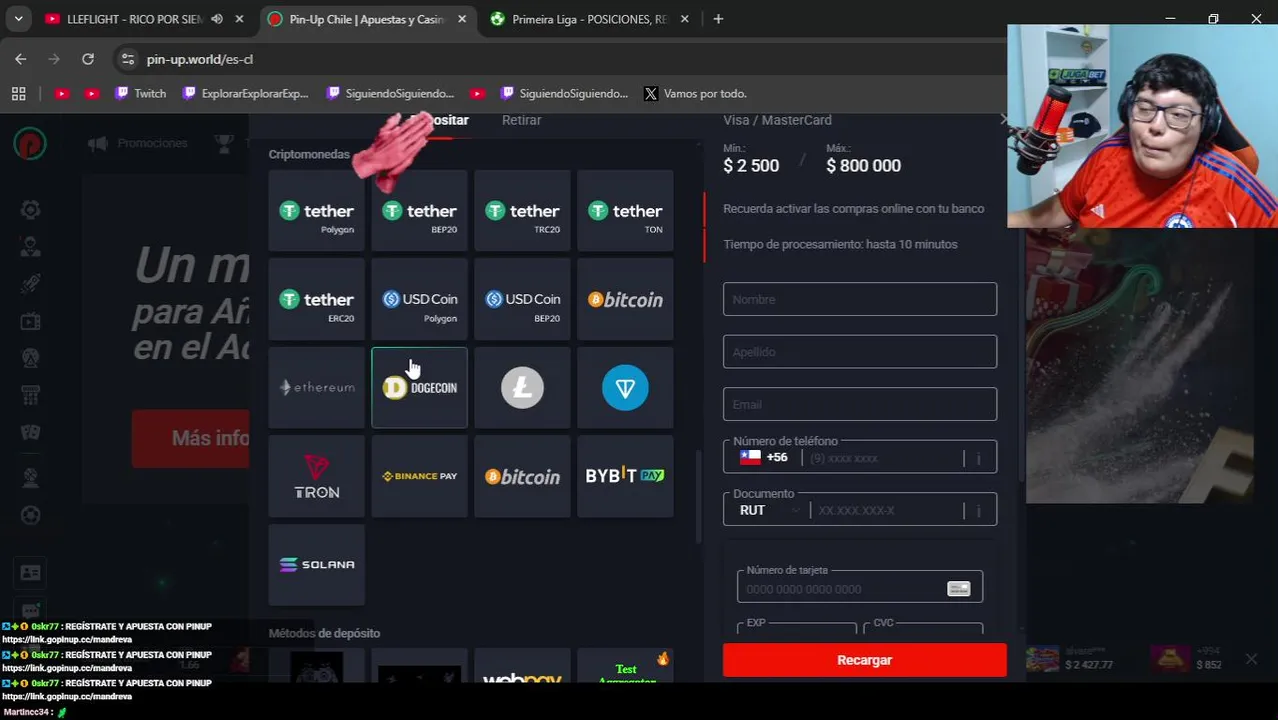
Task: Pick the bitcoin tile beside Binance Pay
Action: click(522, 477)
